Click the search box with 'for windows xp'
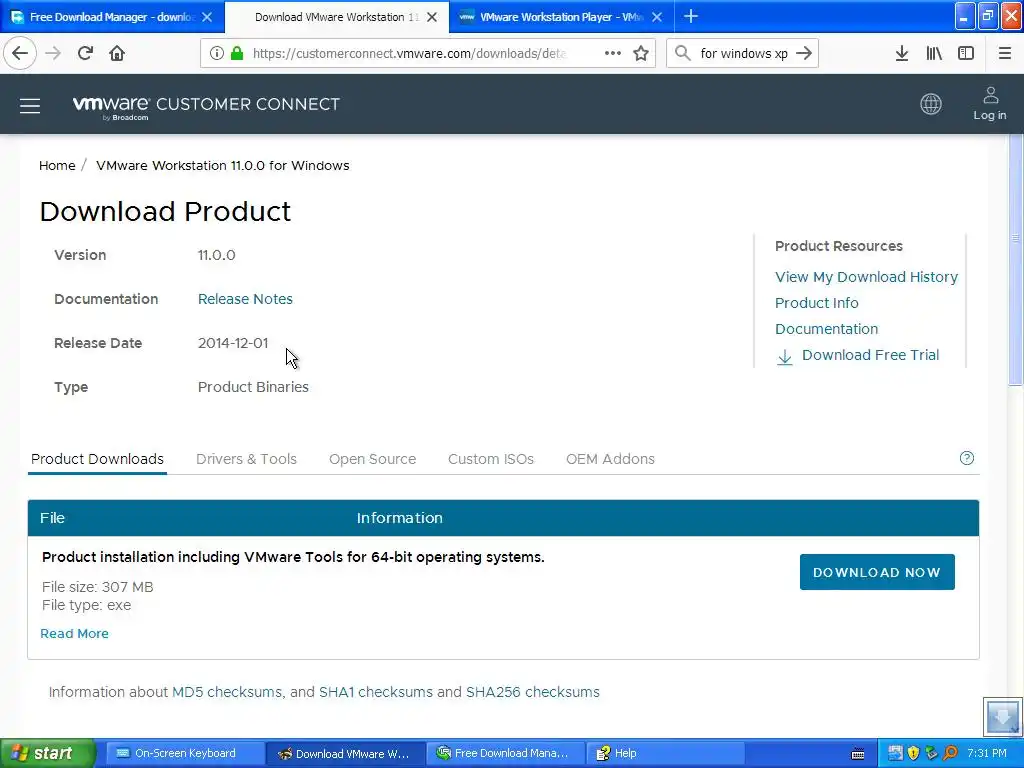Viewport: 1024px width, 768px height. tap(744, 53)
